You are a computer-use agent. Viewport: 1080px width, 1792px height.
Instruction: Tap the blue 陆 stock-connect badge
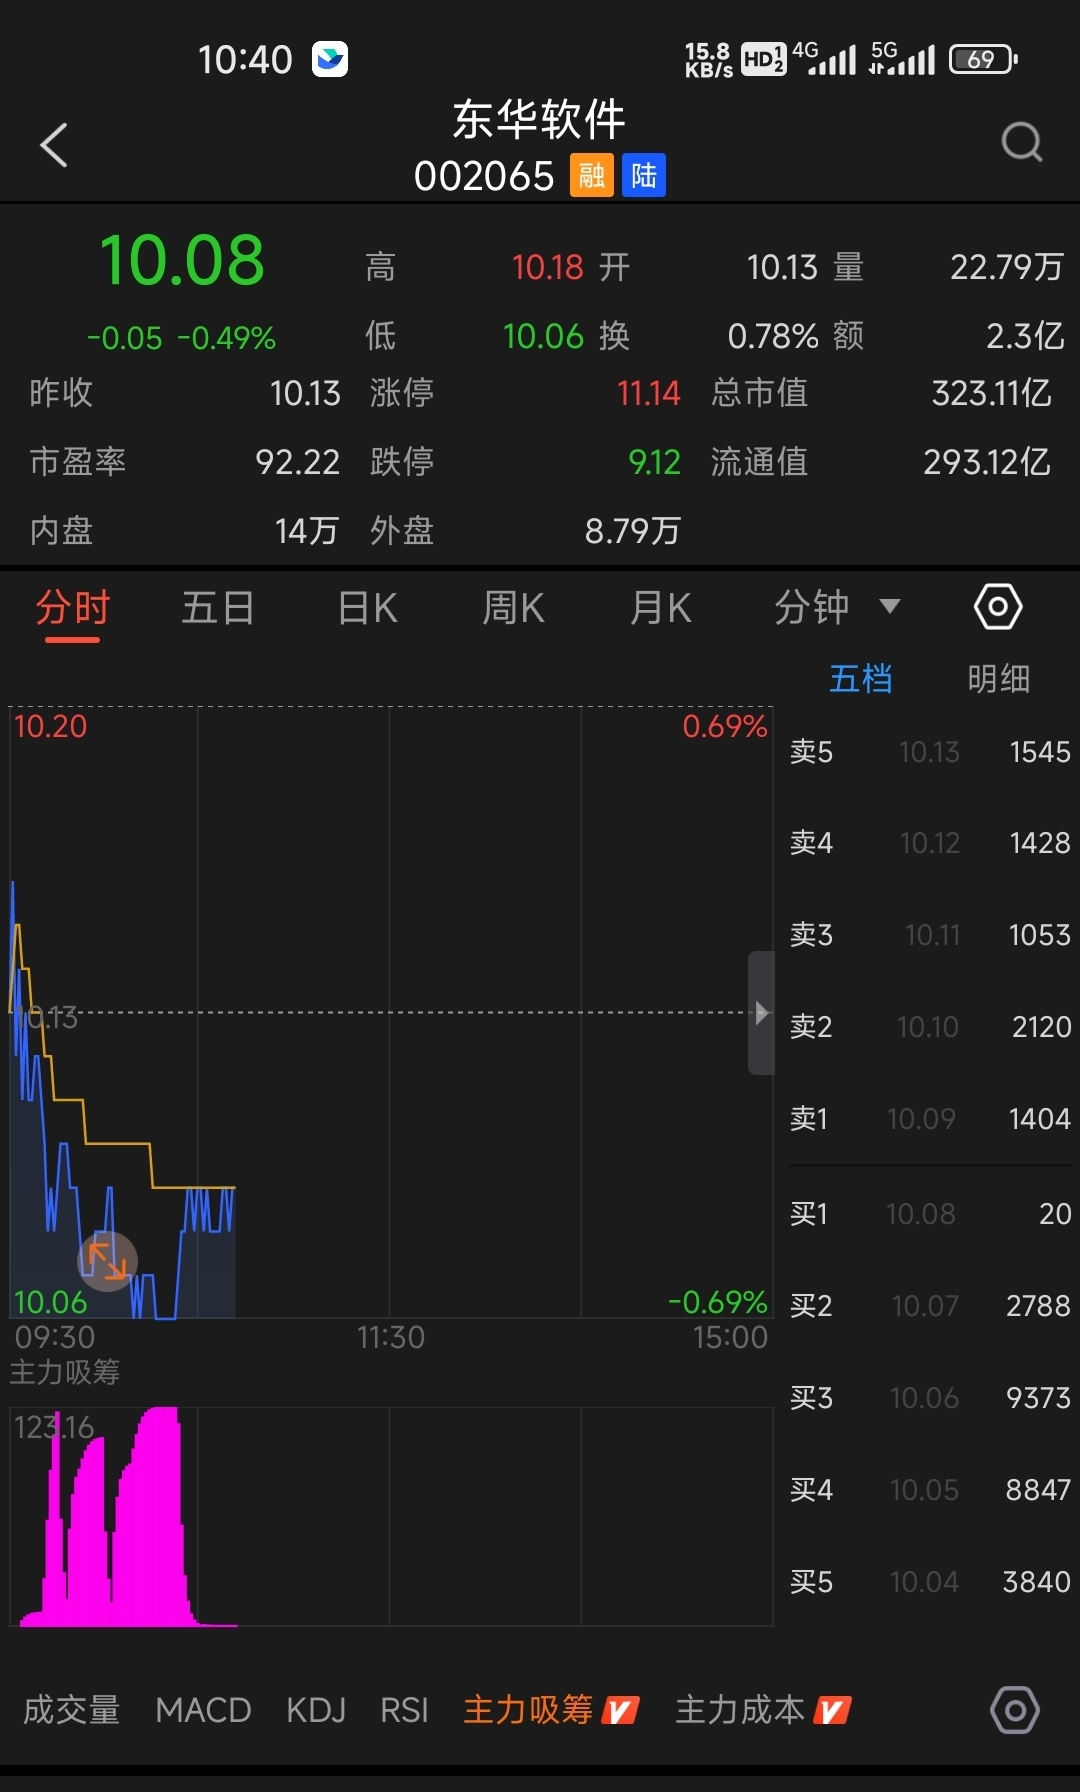(x=644, y=176)
